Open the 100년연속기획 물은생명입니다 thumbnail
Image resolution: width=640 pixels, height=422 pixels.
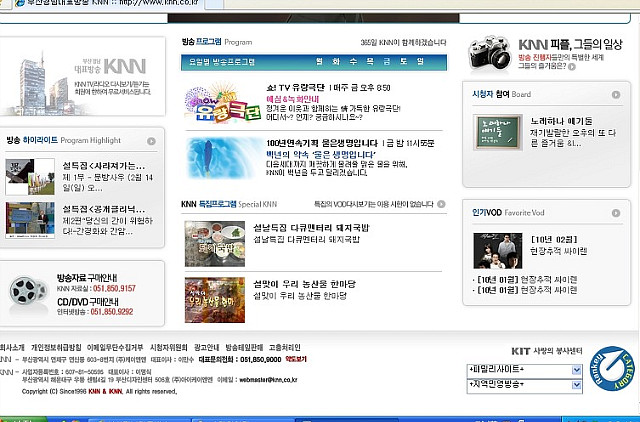(224, 158)
